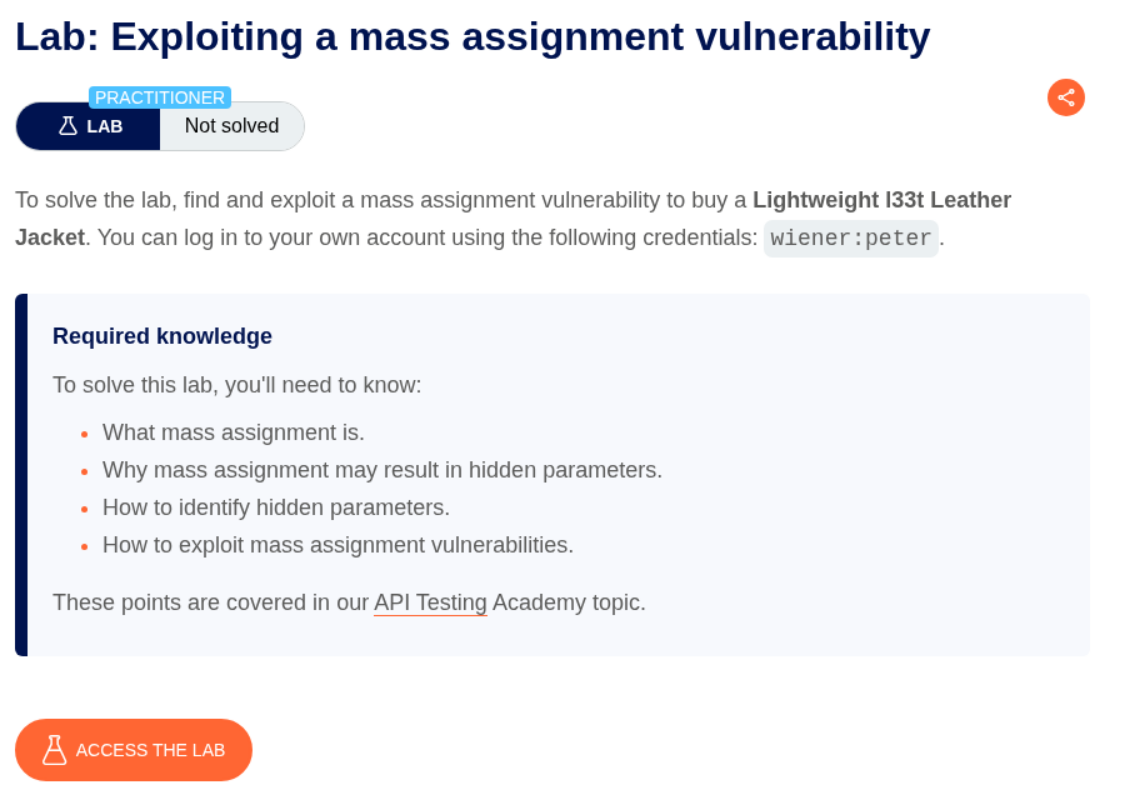Click the bullet about why hidden parameters result
This screenshot has width=1125, height=795.
coord(382,470)
